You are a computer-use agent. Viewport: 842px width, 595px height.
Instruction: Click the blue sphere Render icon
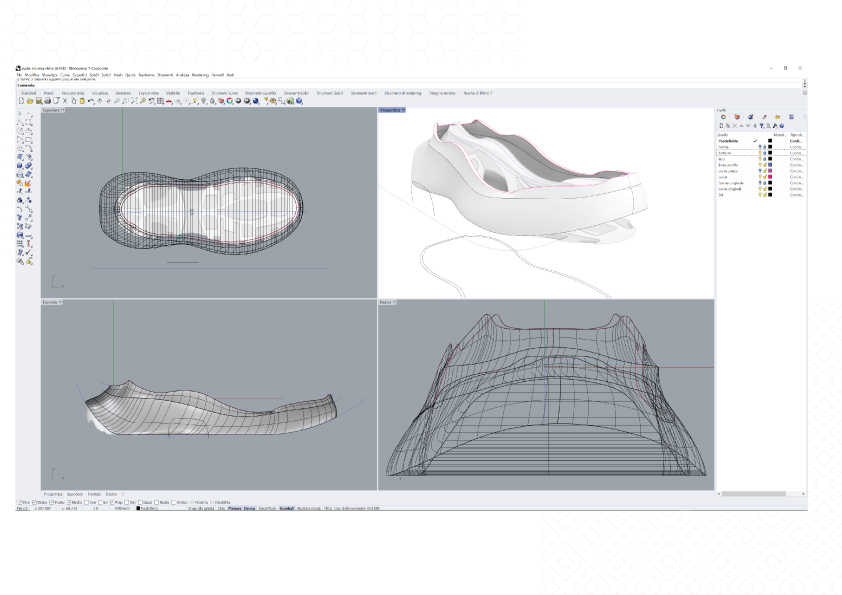coord(256,101)
